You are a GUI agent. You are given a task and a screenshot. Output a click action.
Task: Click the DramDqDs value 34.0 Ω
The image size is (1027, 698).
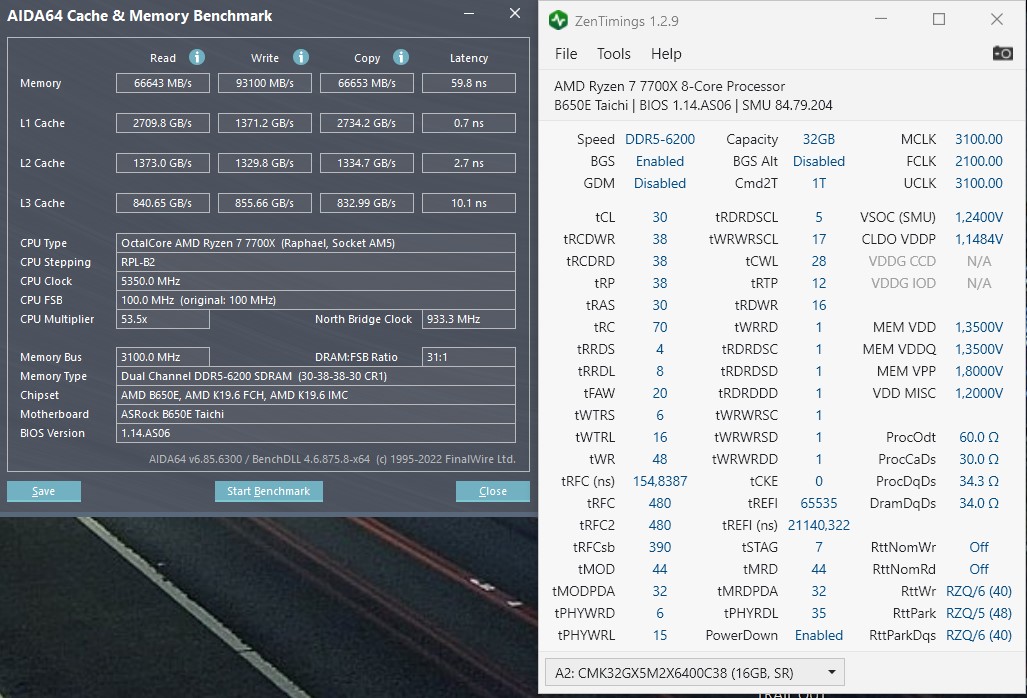[979, 504]
